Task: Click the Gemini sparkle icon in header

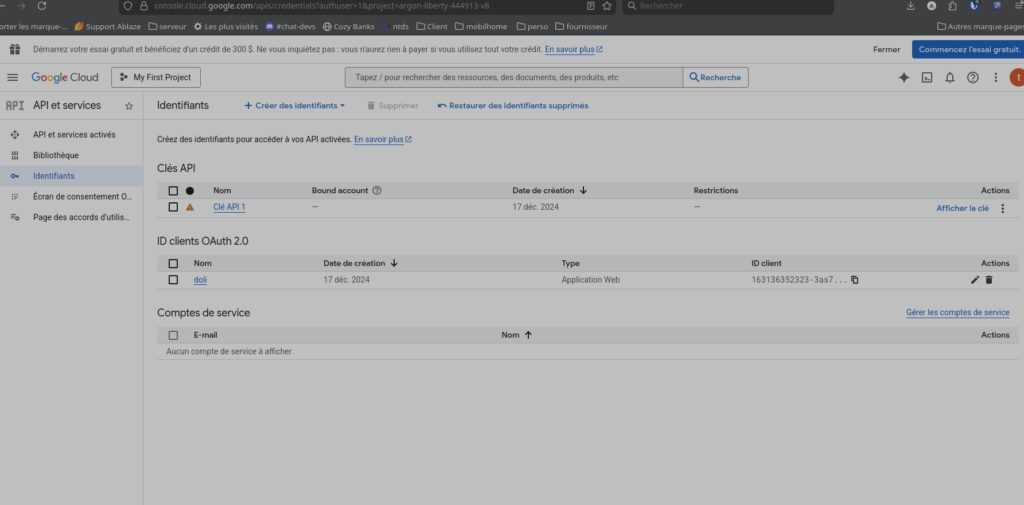Action: (904, 77)
